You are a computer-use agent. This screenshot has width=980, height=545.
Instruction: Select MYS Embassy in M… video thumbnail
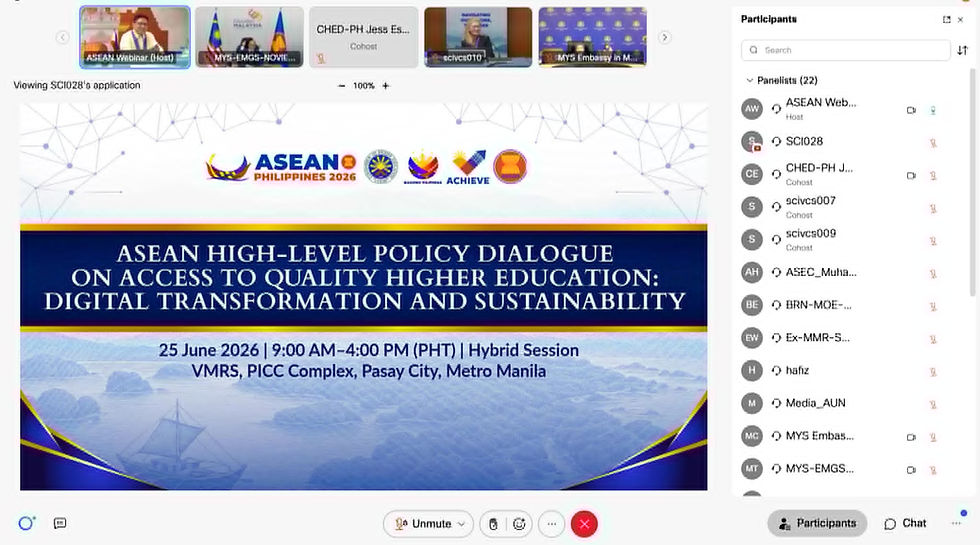pyautogui.click(x=592, y=37)
